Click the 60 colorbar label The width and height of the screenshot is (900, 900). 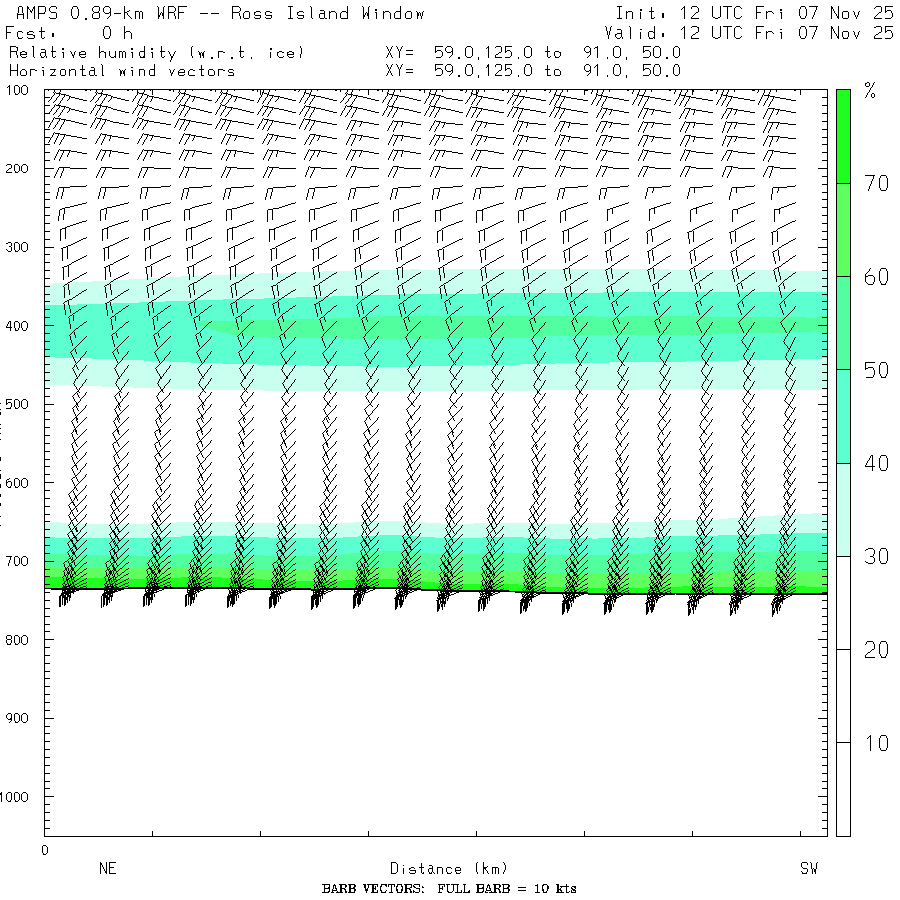pyautogui.click(x=876, y=277)
